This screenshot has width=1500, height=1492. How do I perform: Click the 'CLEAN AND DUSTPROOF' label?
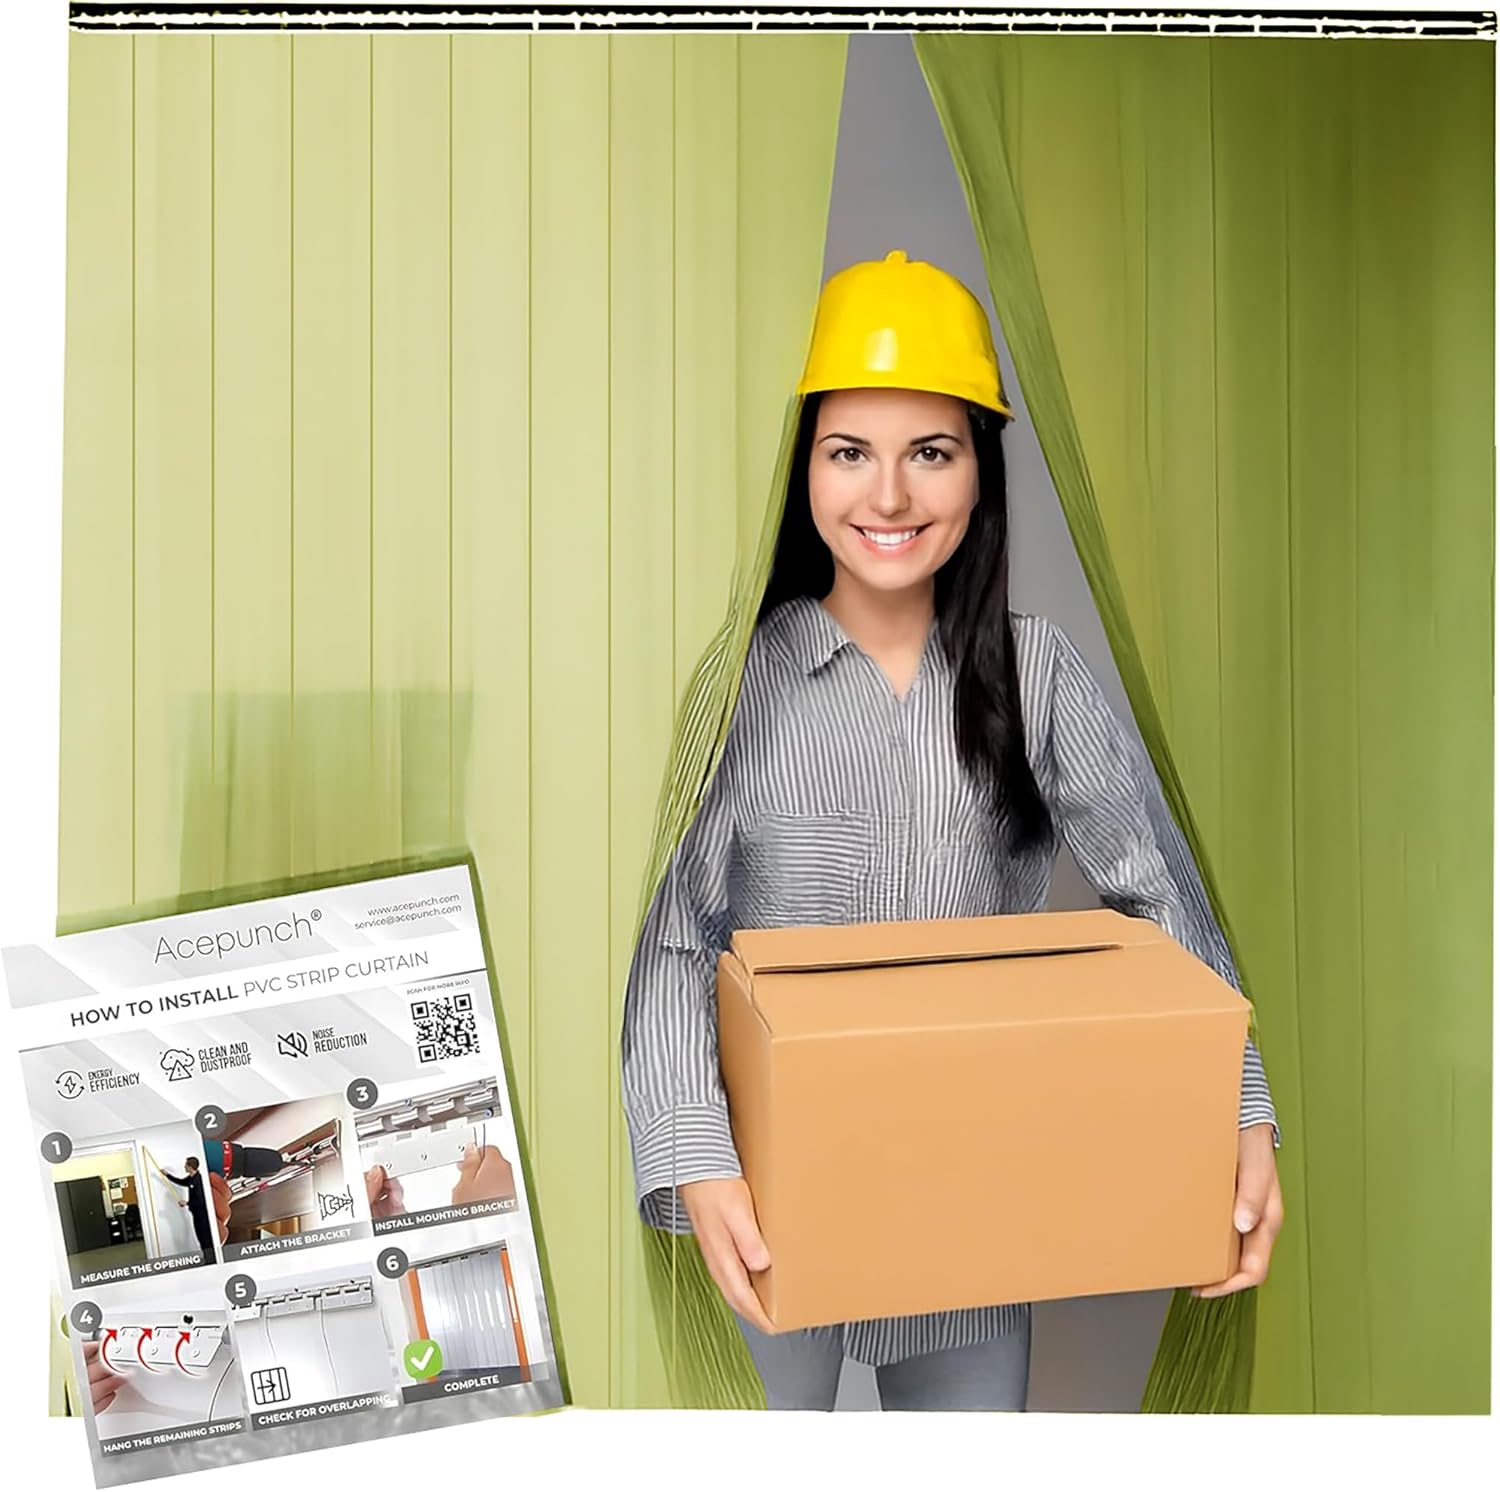pos(224,1055)
